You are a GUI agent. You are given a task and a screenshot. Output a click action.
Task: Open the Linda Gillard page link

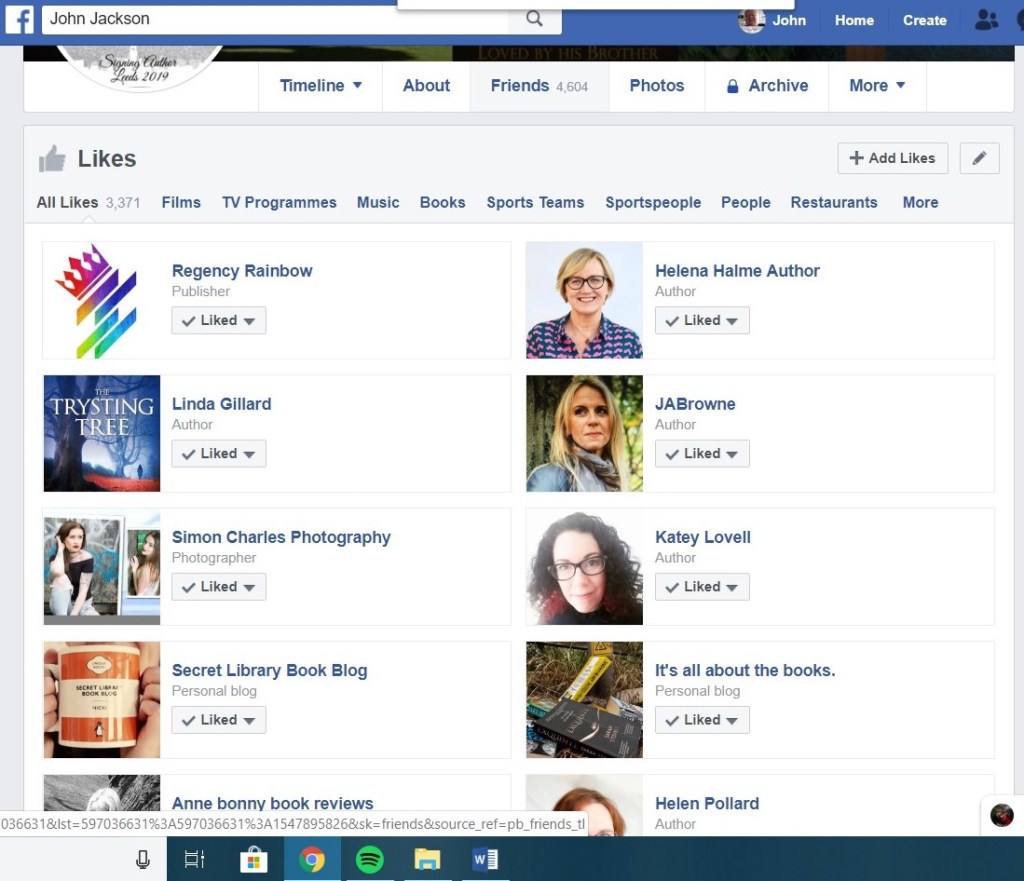click(x=221, y=404)
